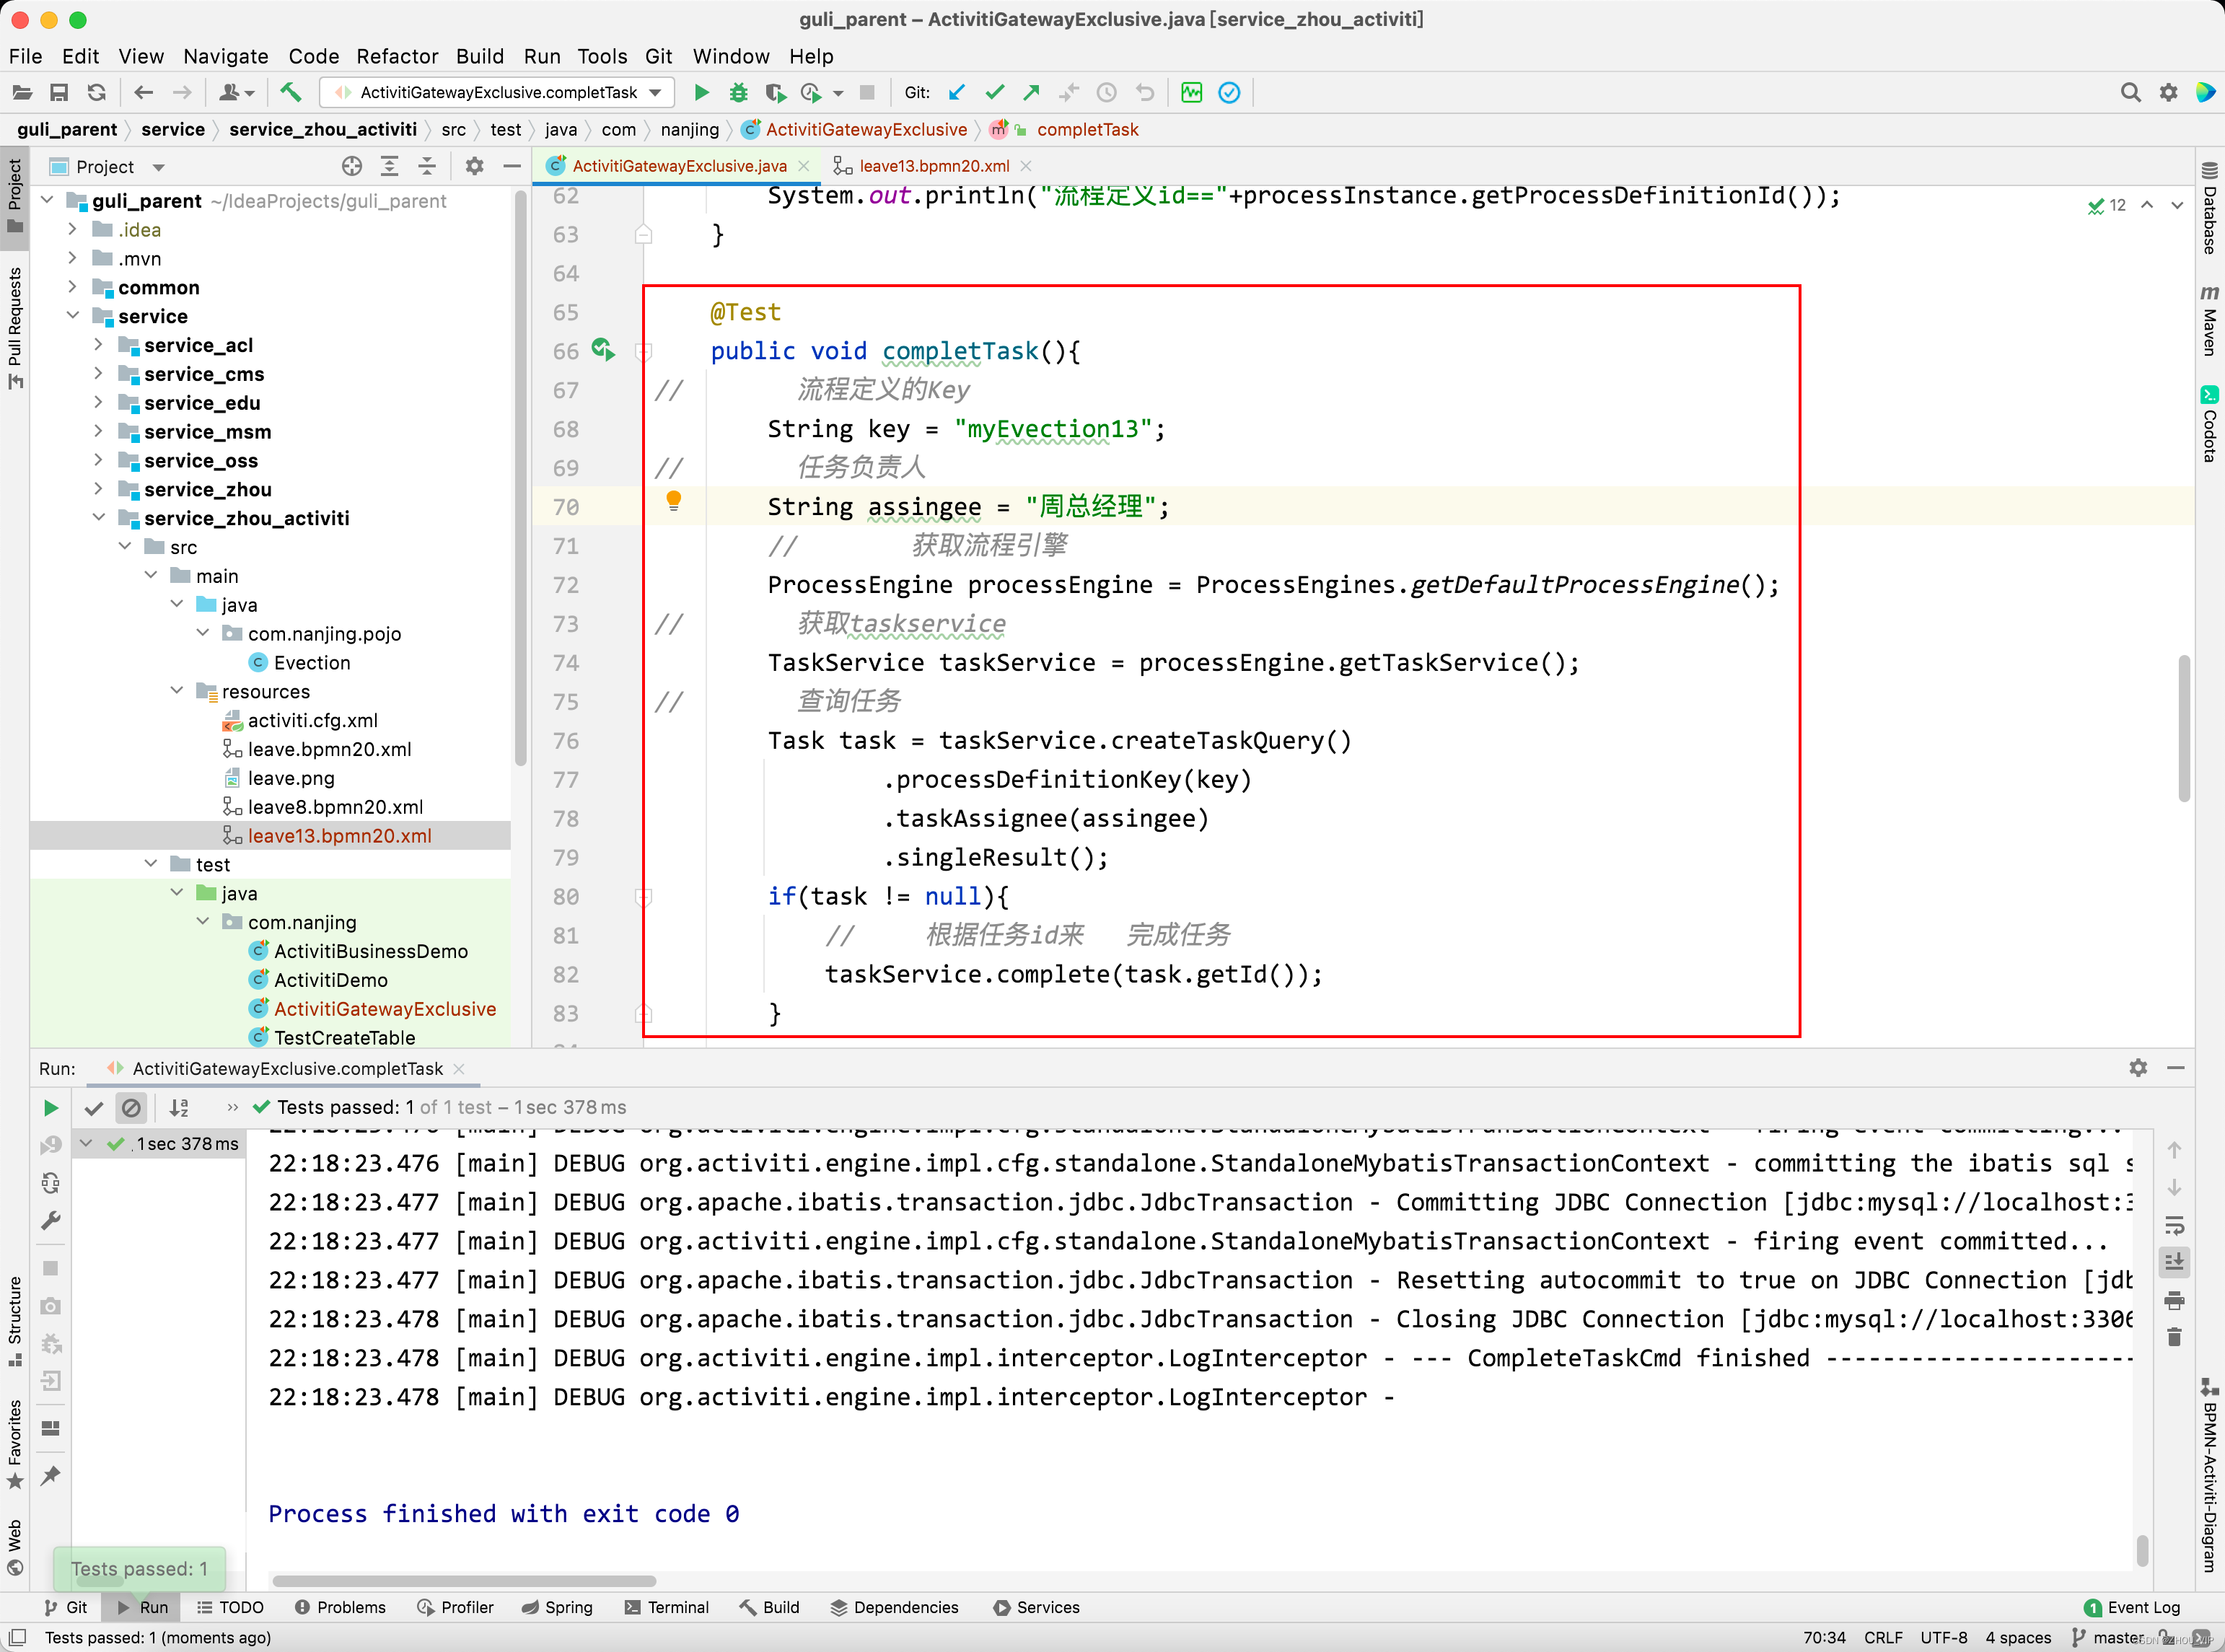Viewport: 2225px width, 1652px height.
Task: Click Git commit checkmark icon
Action: coord(994,93)
